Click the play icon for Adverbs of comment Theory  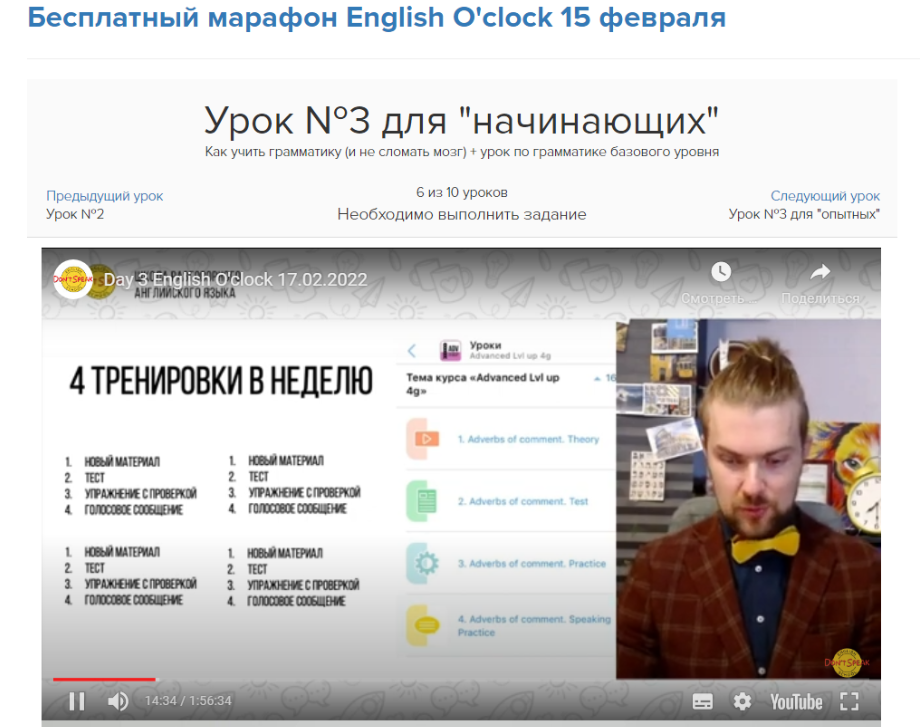pyautogui.click(x=427, y=438)
